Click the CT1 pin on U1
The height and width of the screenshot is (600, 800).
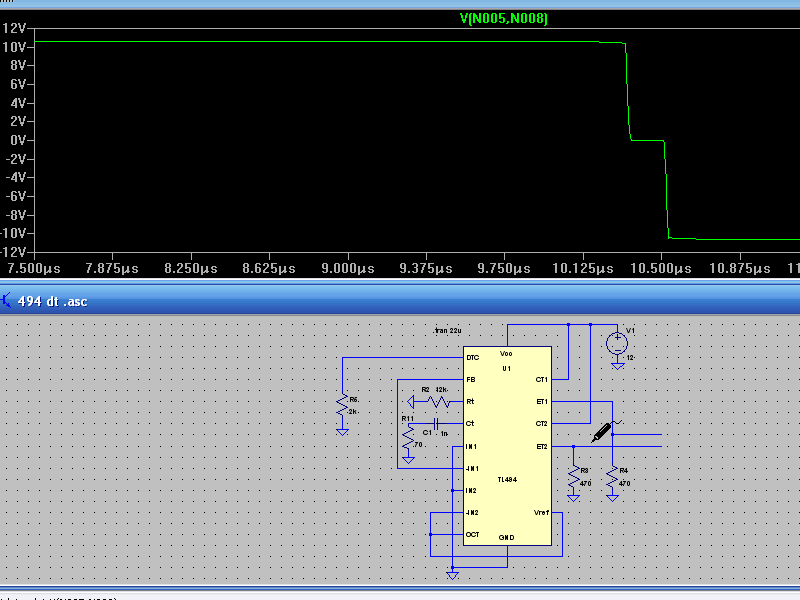coord(542,380)
